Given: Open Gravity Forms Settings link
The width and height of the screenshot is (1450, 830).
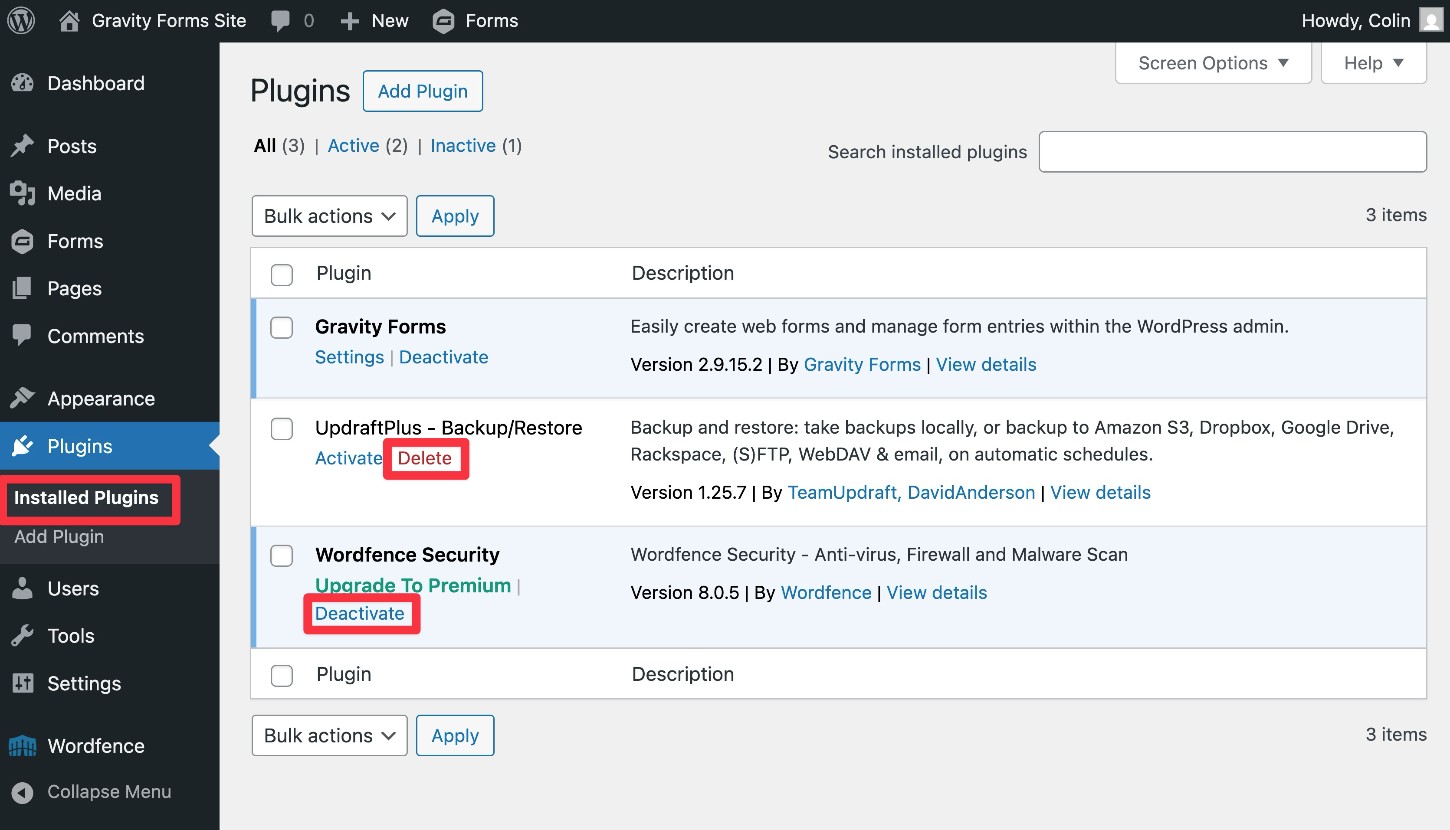Looking at the screenshot, I should [349, 357].
